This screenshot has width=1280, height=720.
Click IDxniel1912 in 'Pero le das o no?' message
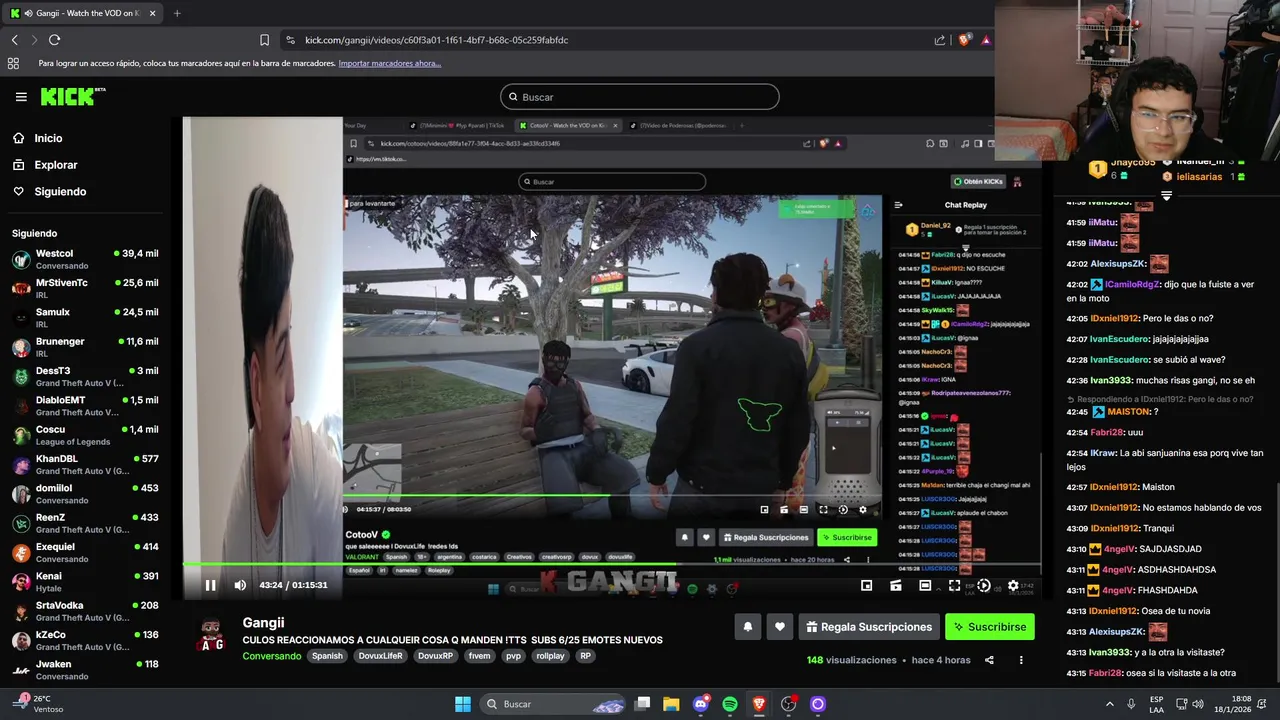[x=1114, y=318]
